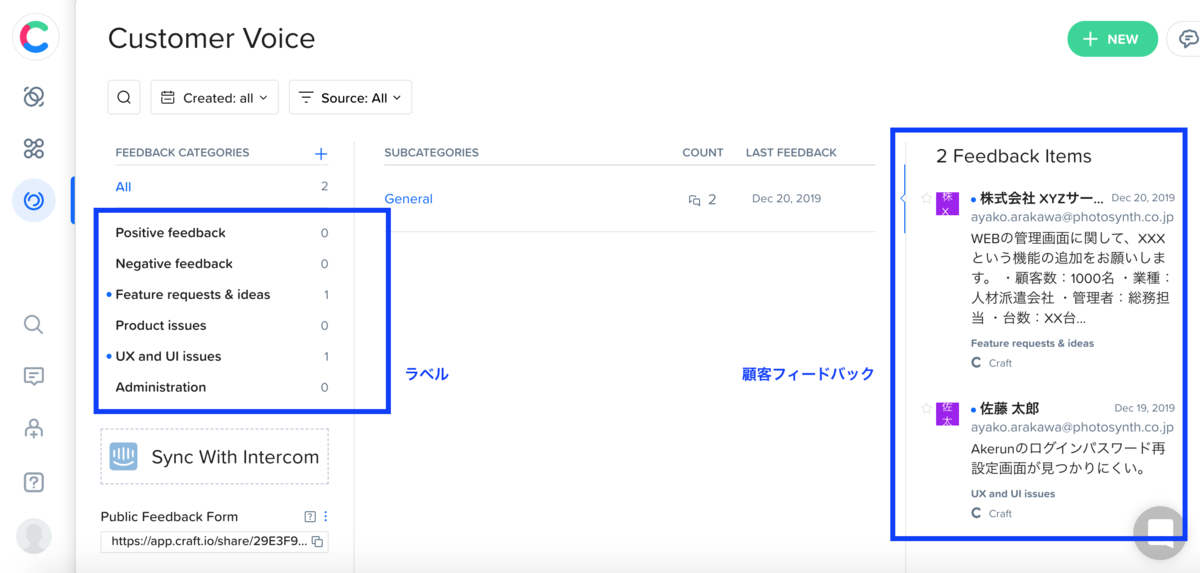The image size is (1200, 573).
Task: Click the WEBの管理画面に関して feedback text
Action: click(x=1071, y=278)
